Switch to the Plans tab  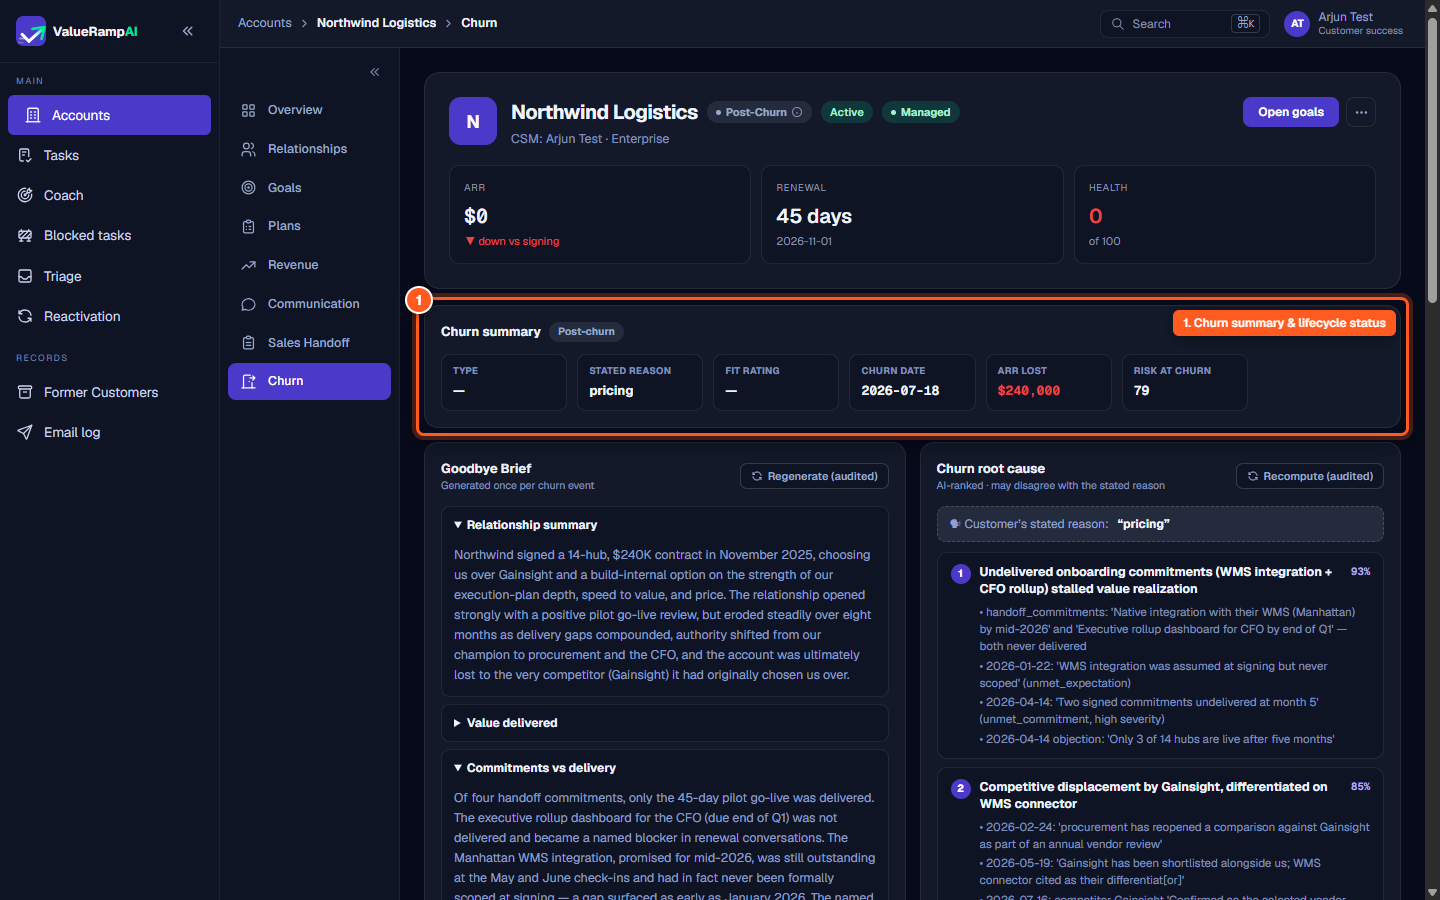[309, 226]
